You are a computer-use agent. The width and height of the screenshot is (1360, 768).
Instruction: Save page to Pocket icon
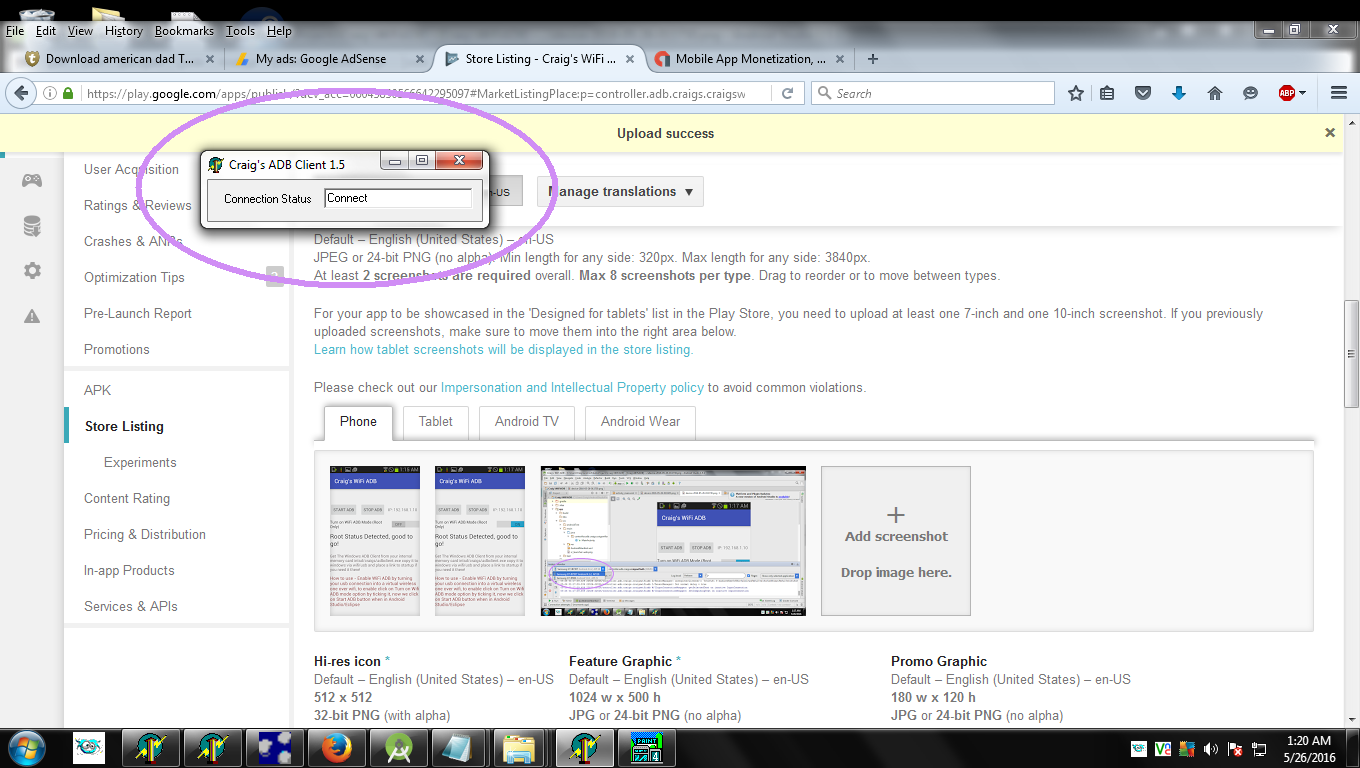click(x=1143, y=93)
